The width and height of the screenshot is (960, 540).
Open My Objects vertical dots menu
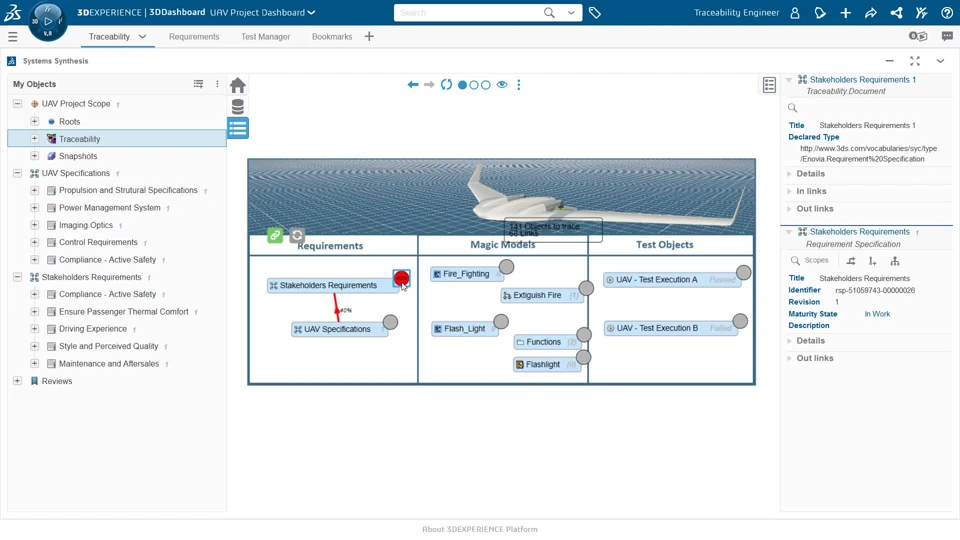[x=217, y=84]
